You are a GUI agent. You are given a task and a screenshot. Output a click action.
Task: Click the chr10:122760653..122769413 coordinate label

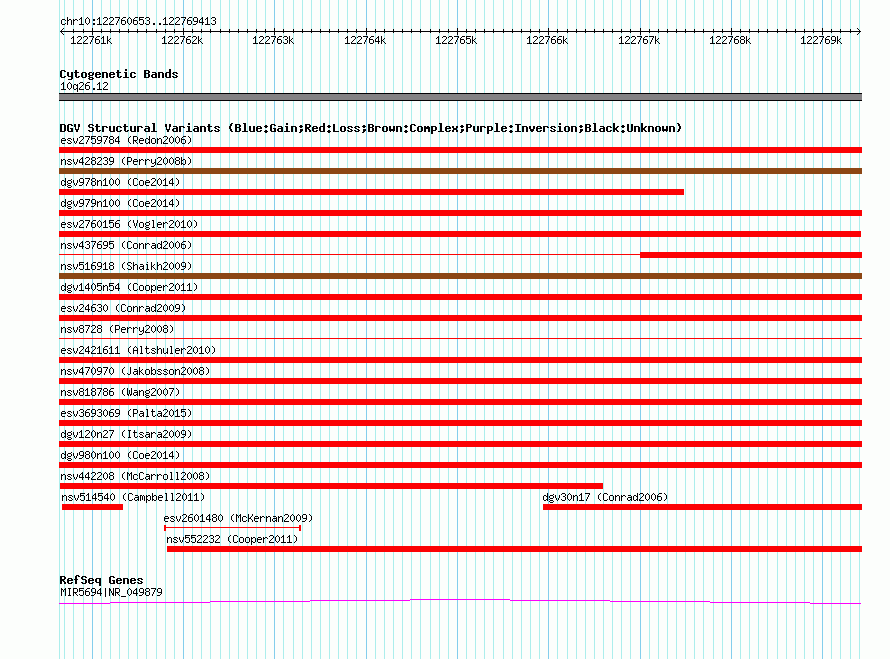click(x=138, y=21)
